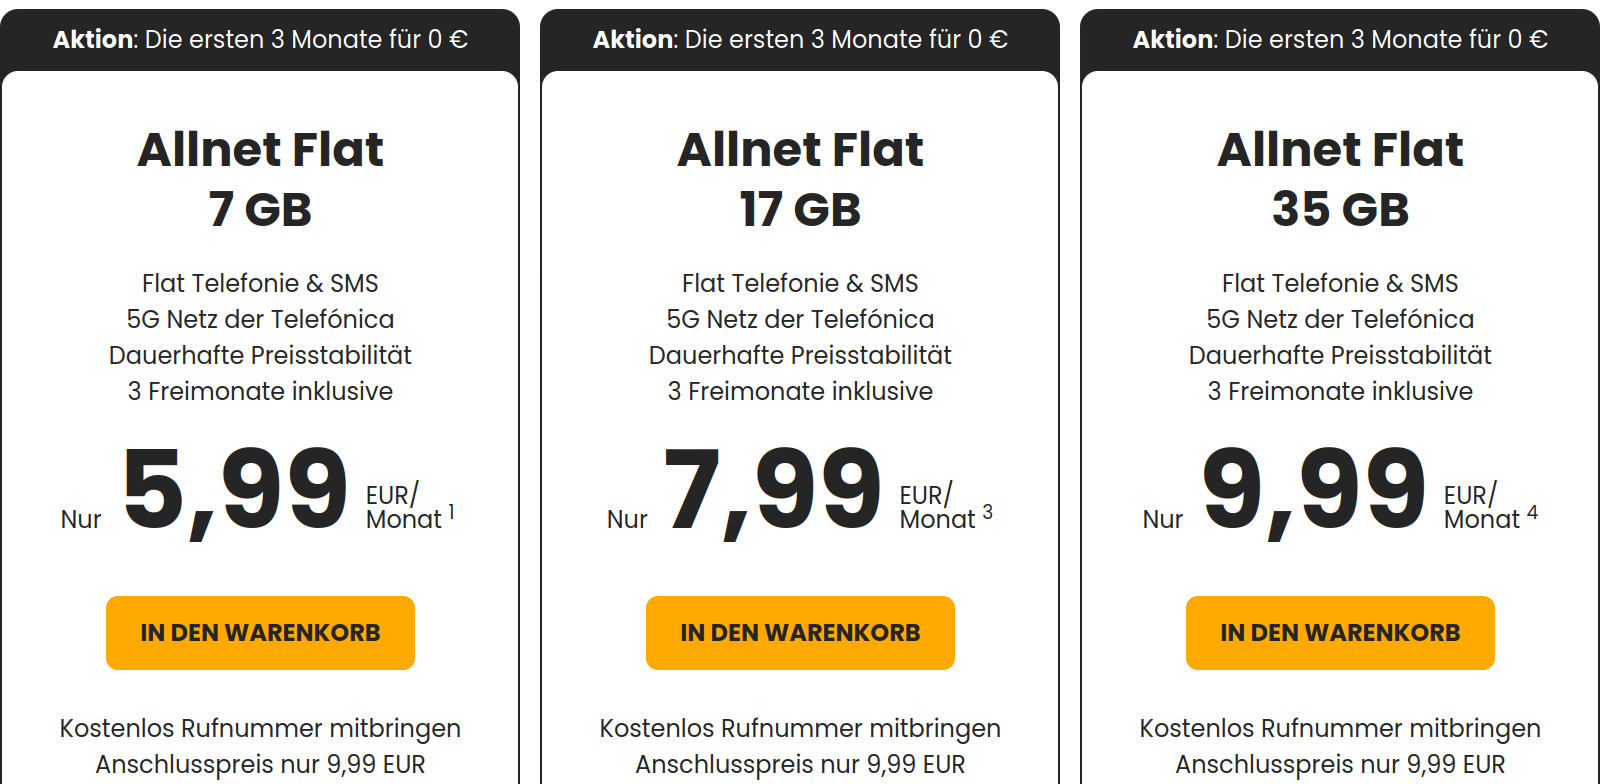This screenshot has height=784, width=1600.
Task: Add the Allnet Flat 7 GB to cart
Action: 259,632
